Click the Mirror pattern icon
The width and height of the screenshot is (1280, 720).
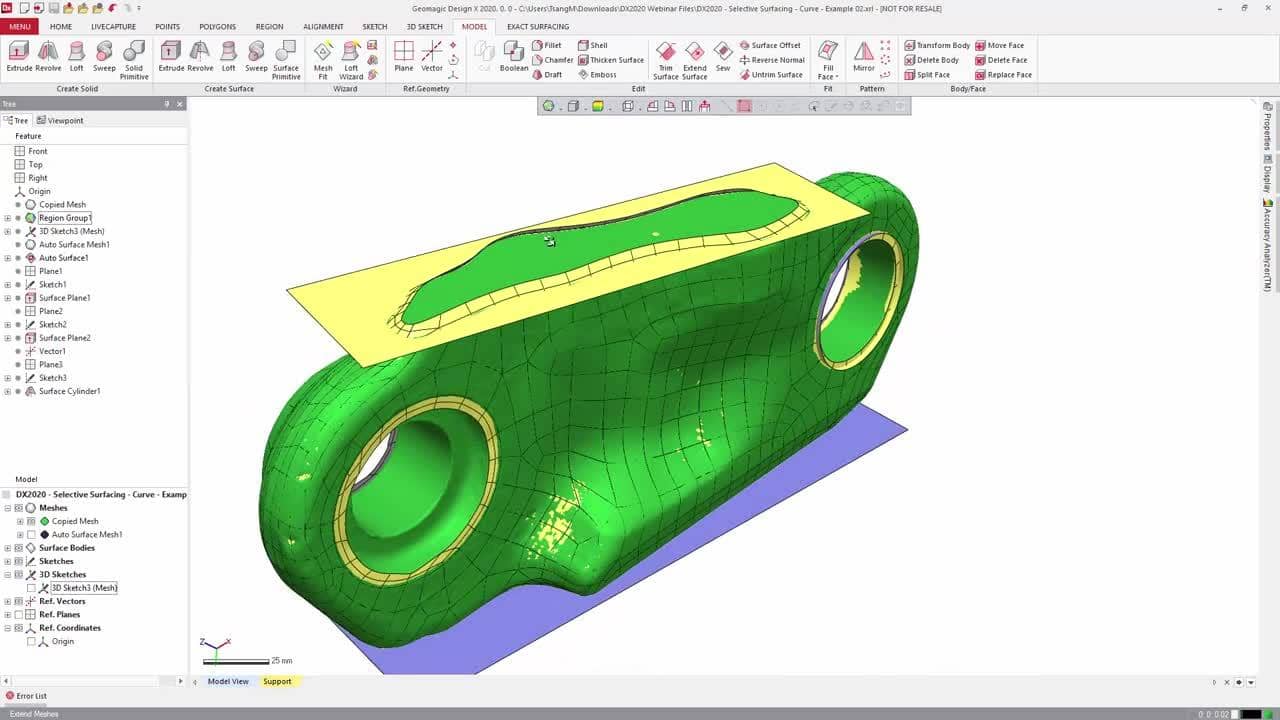pos(864,59)
